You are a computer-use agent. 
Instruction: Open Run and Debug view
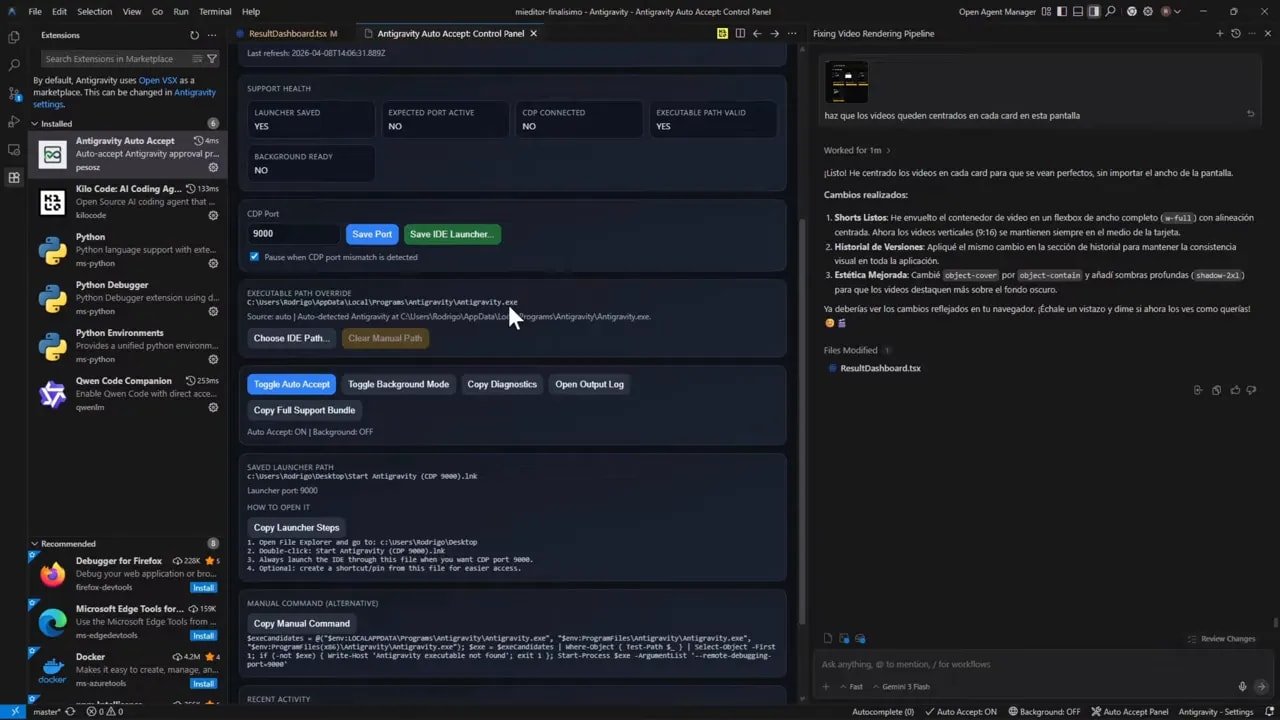coord(14,121)
